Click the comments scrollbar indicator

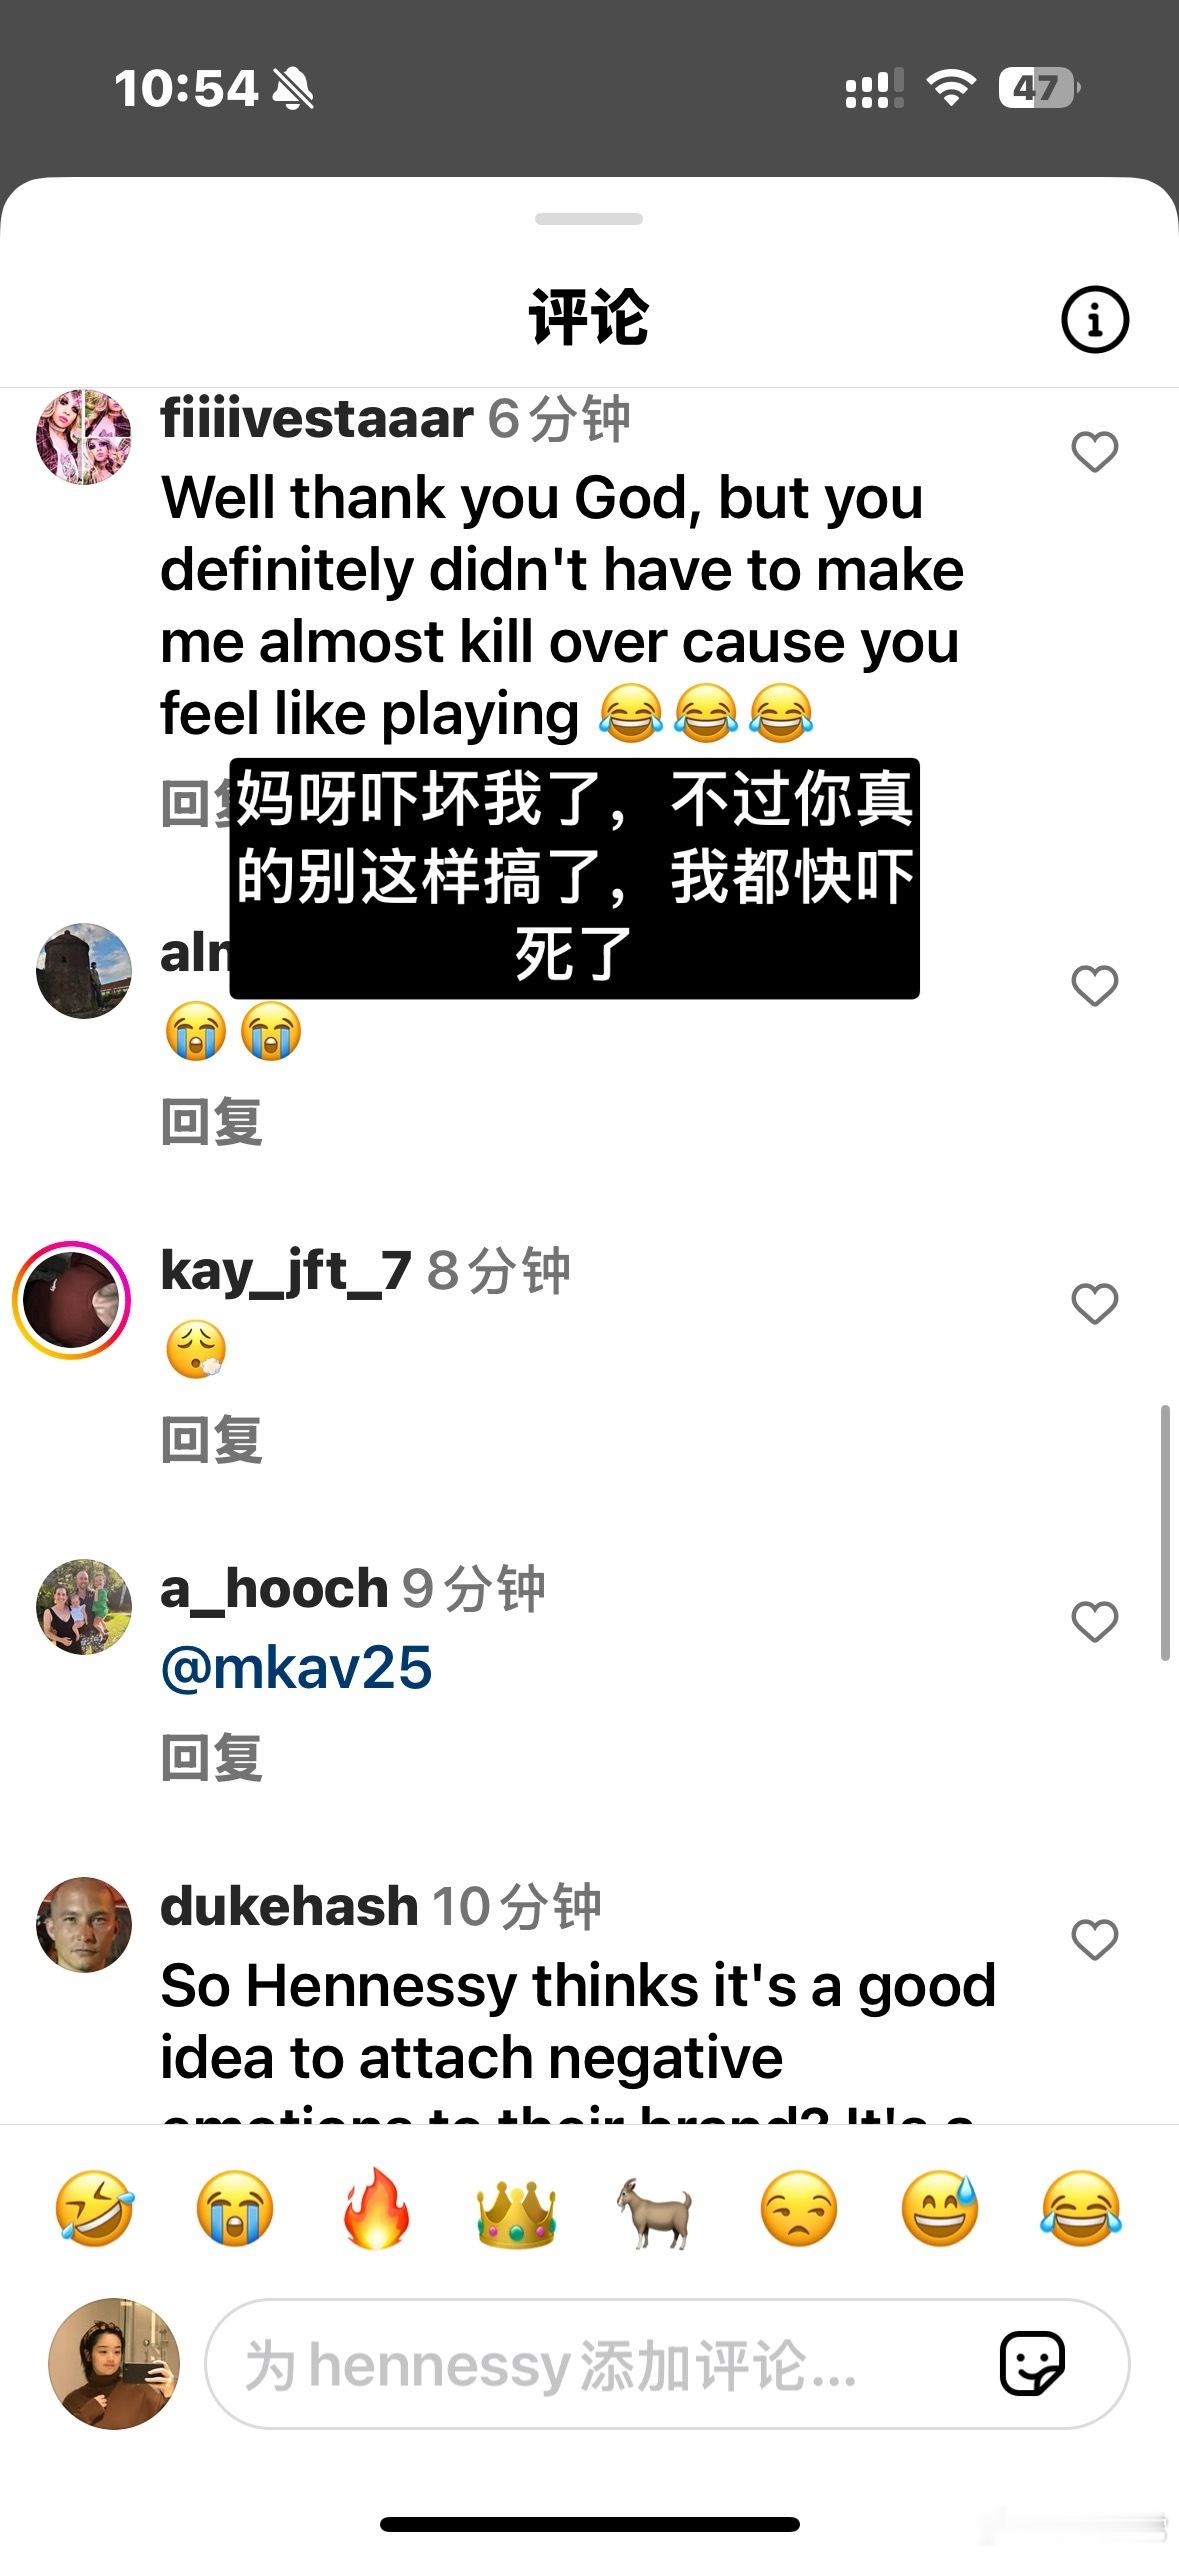pyautogui.click(x=1164, y=1532)
